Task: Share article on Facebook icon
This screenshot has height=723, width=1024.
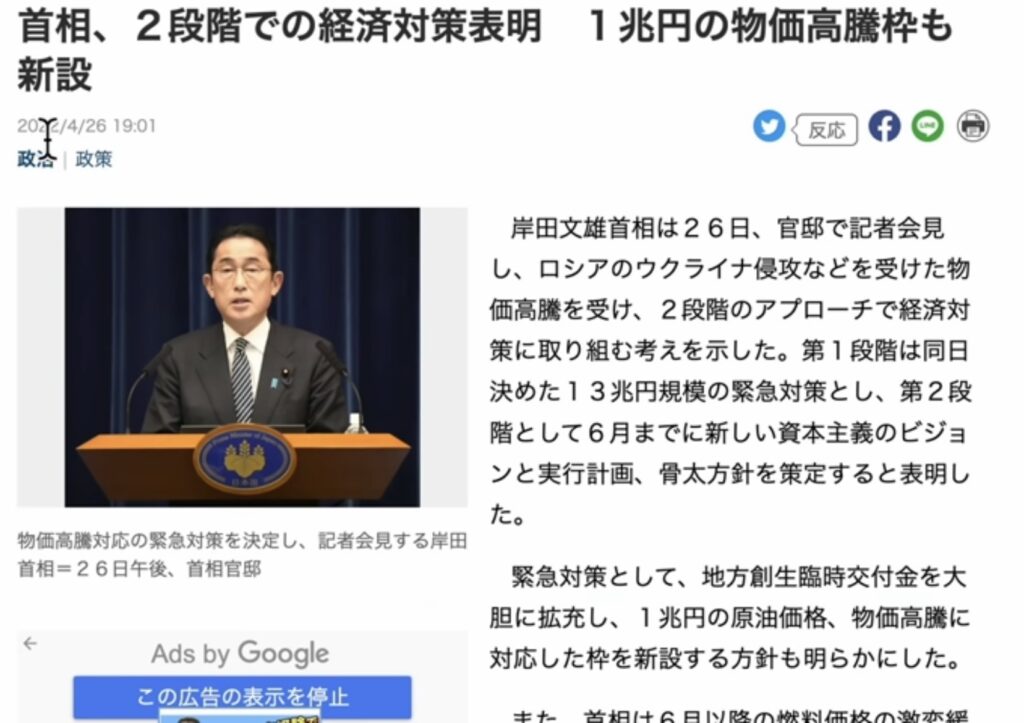Action: [884, 126]
